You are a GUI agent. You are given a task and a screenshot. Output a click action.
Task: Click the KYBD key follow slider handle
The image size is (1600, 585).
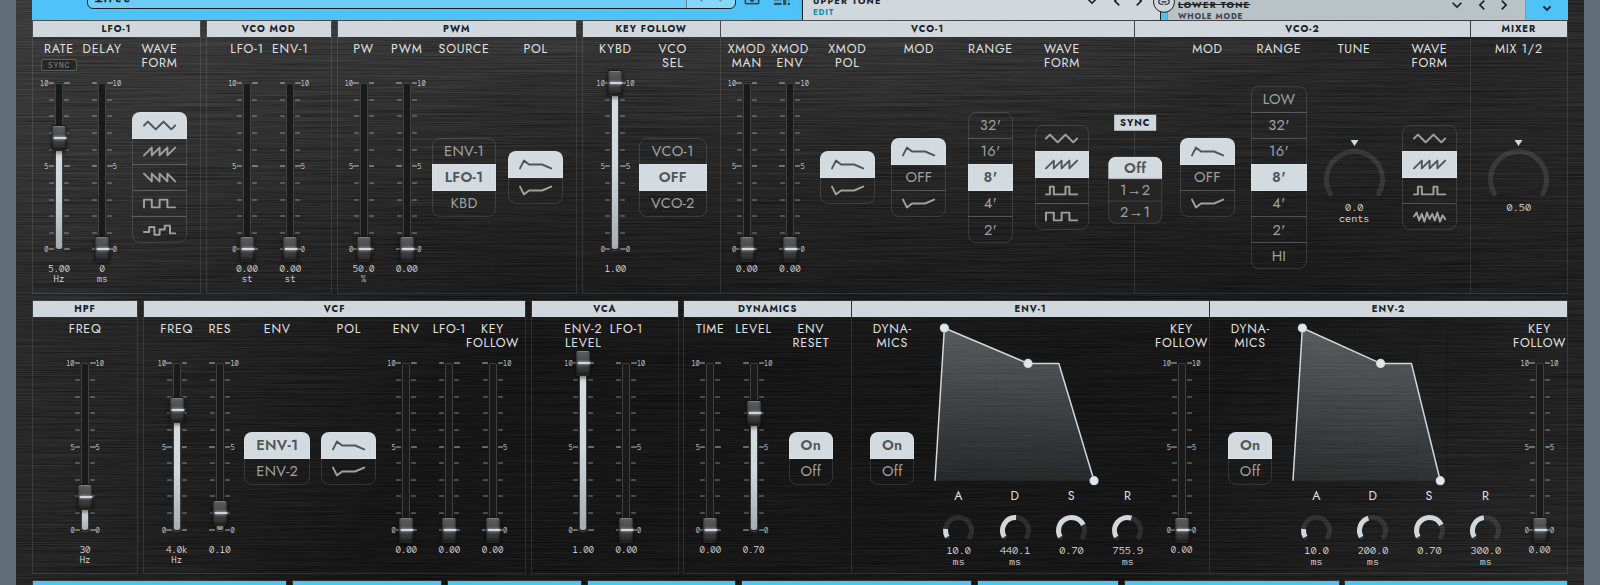[x=615, y=82]
